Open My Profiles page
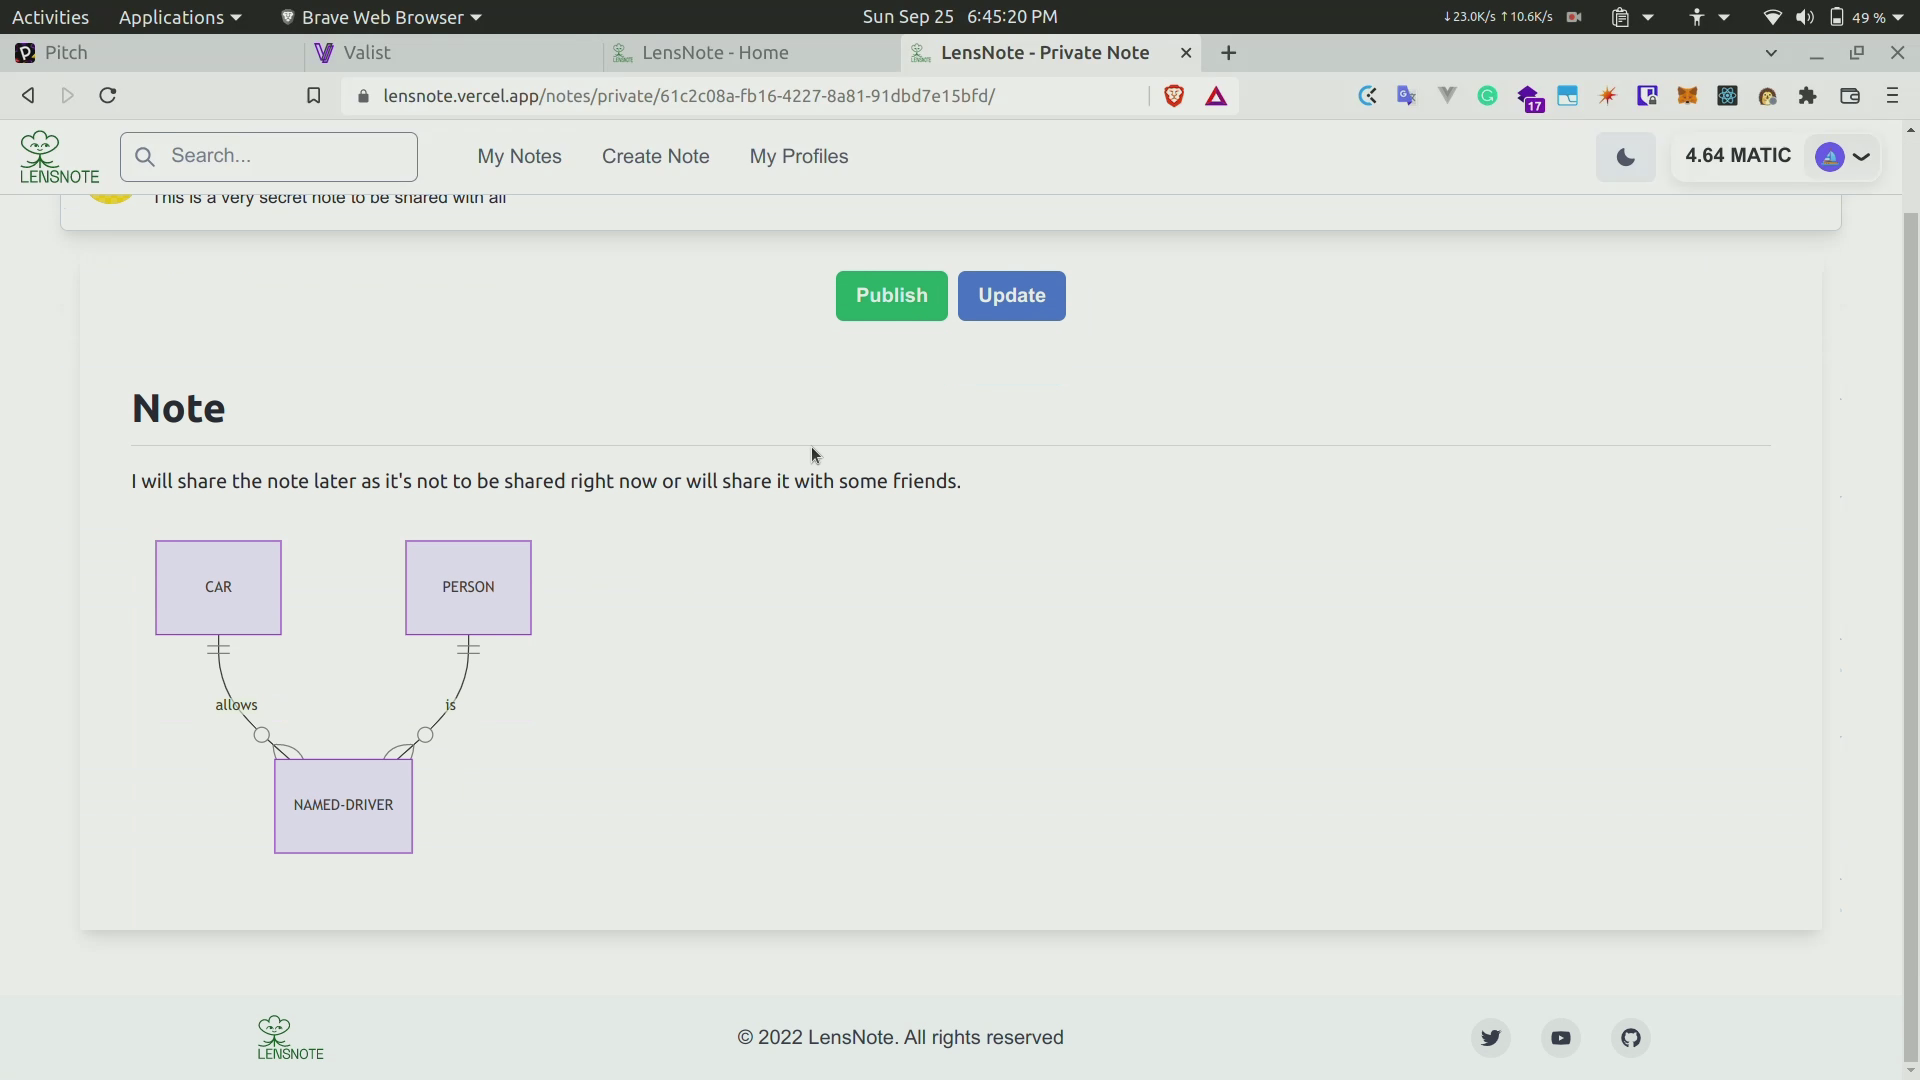The width and height of the screenshot is (1920, 1080). click(x=798, y=157)
